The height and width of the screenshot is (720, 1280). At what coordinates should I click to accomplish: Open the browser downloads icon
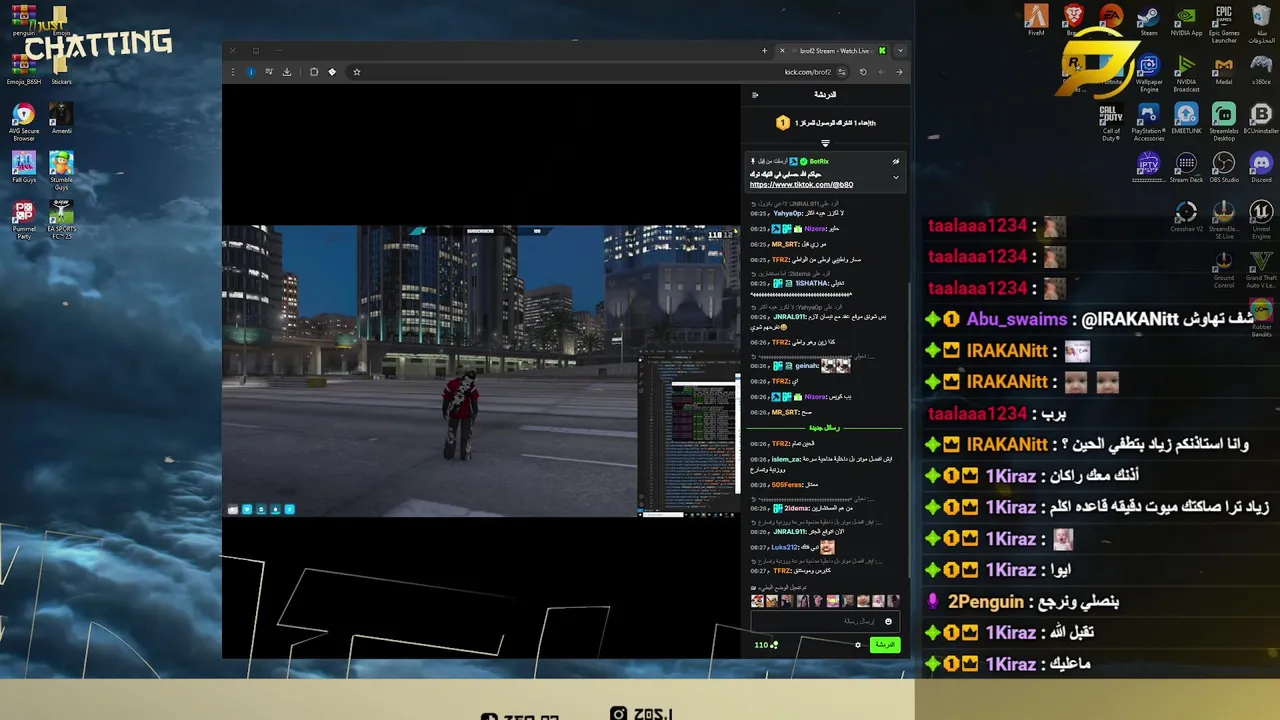tap(287, 72)
